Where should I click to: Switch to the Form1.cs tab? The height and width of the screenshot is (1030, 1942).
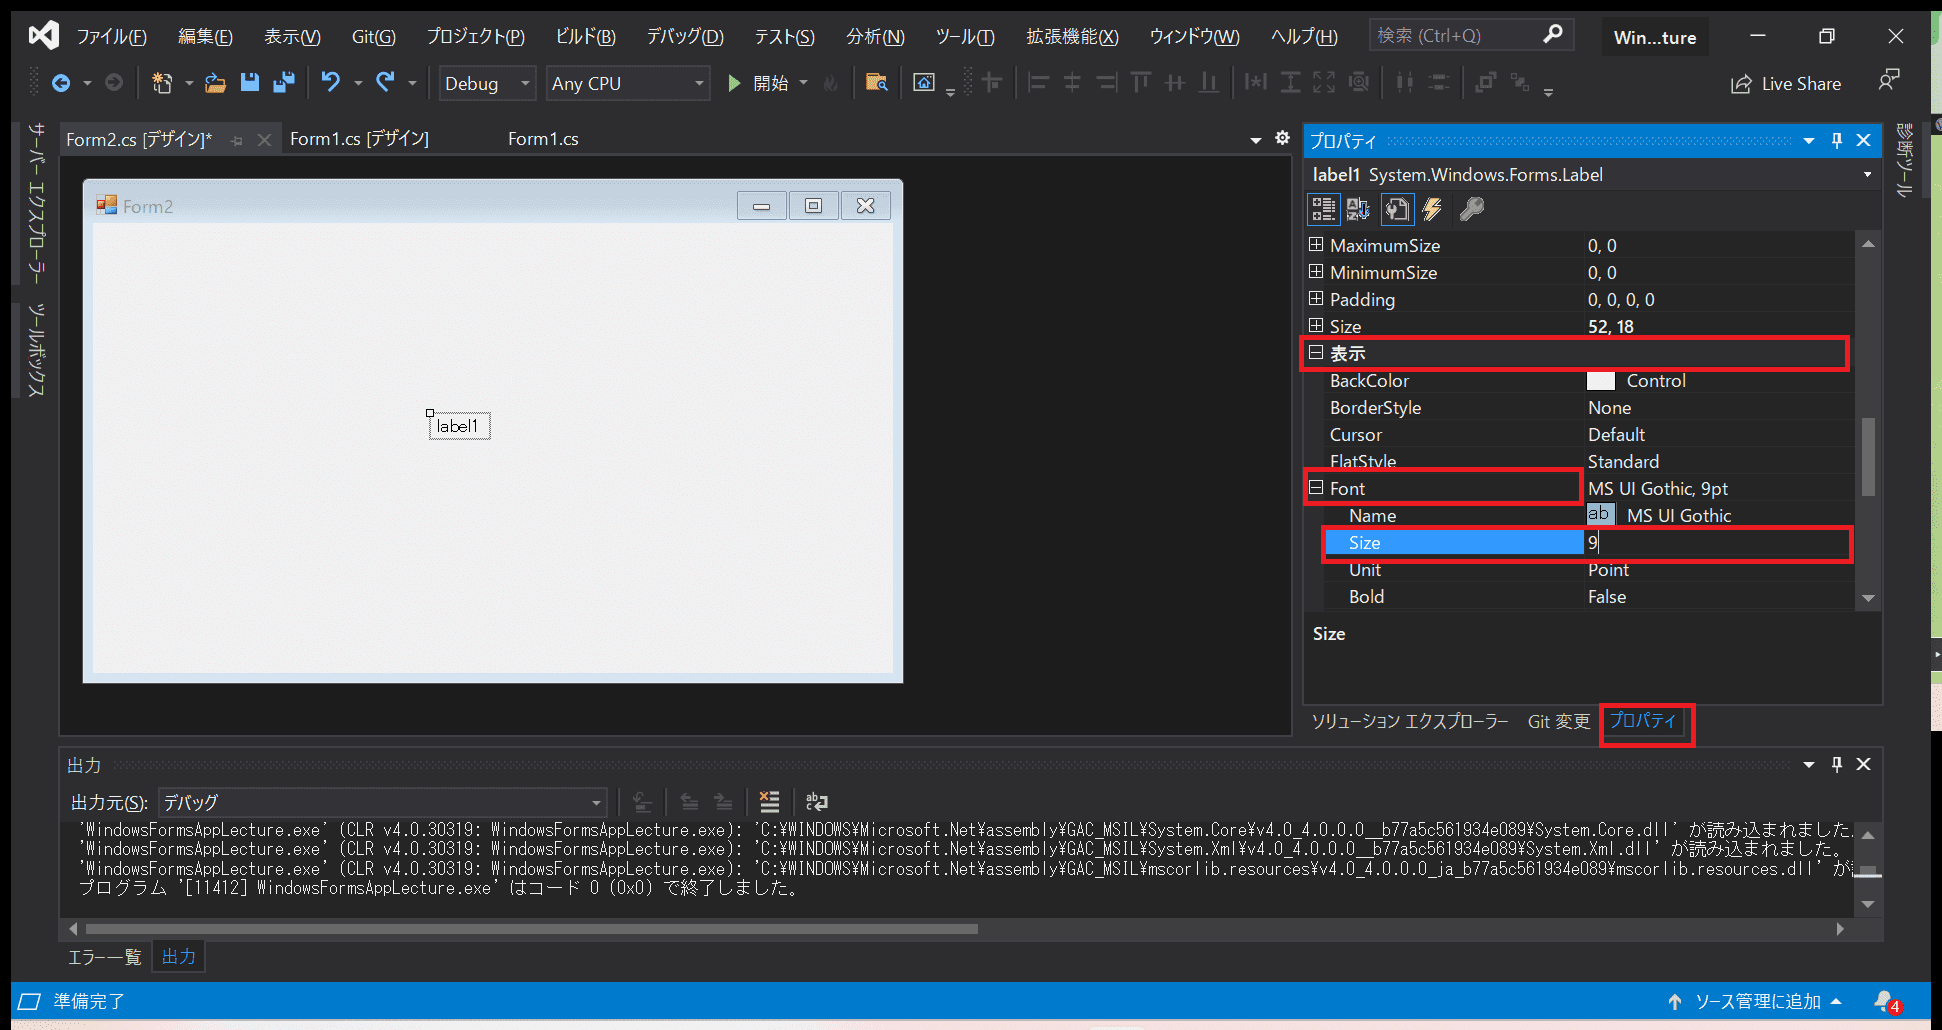(x=543, y=138)
